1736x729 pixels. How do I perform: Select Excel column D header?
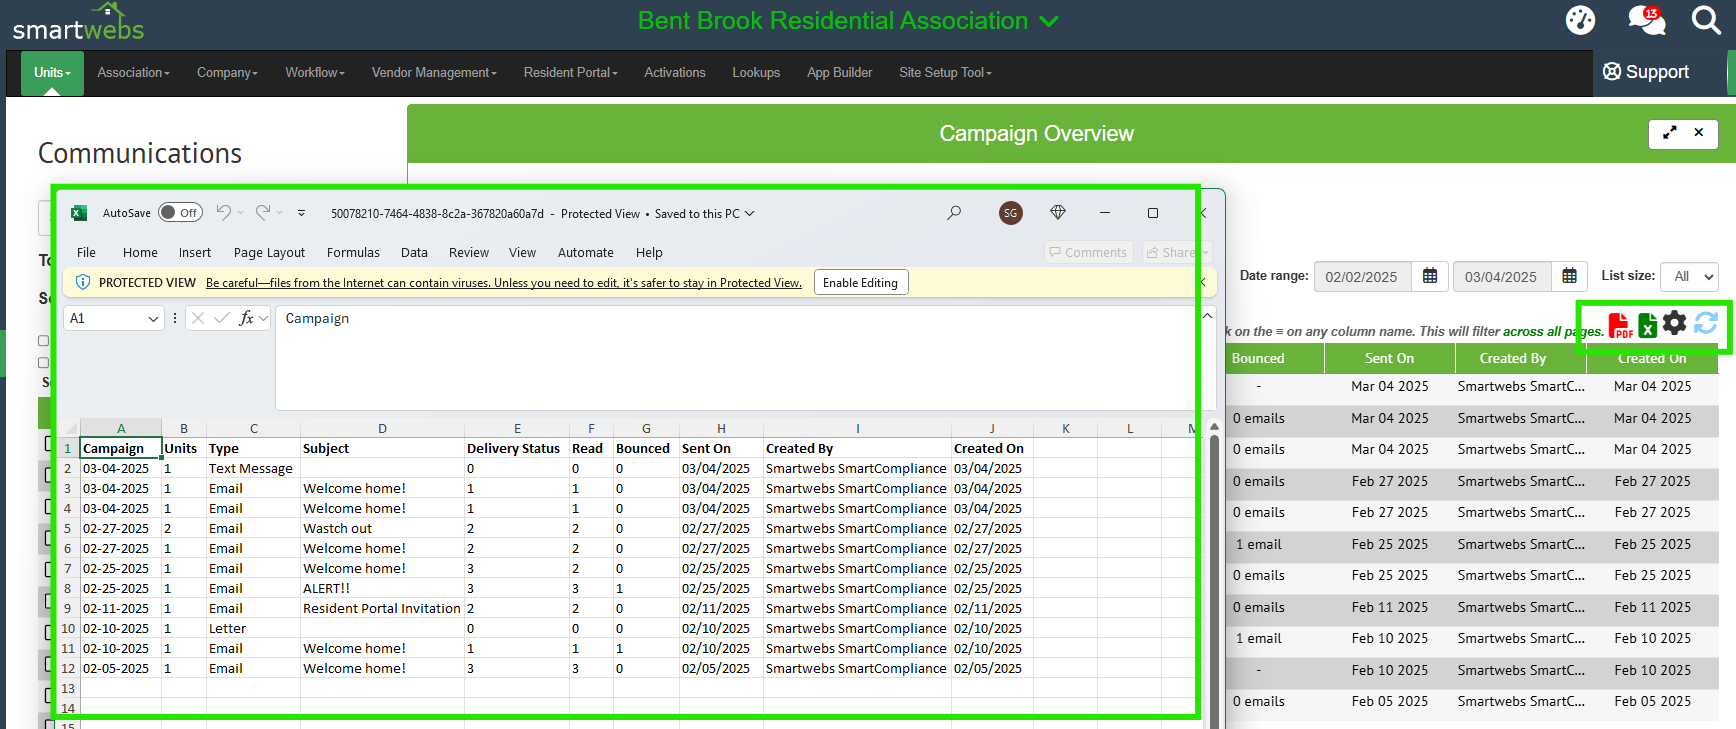tap(382, 428)
